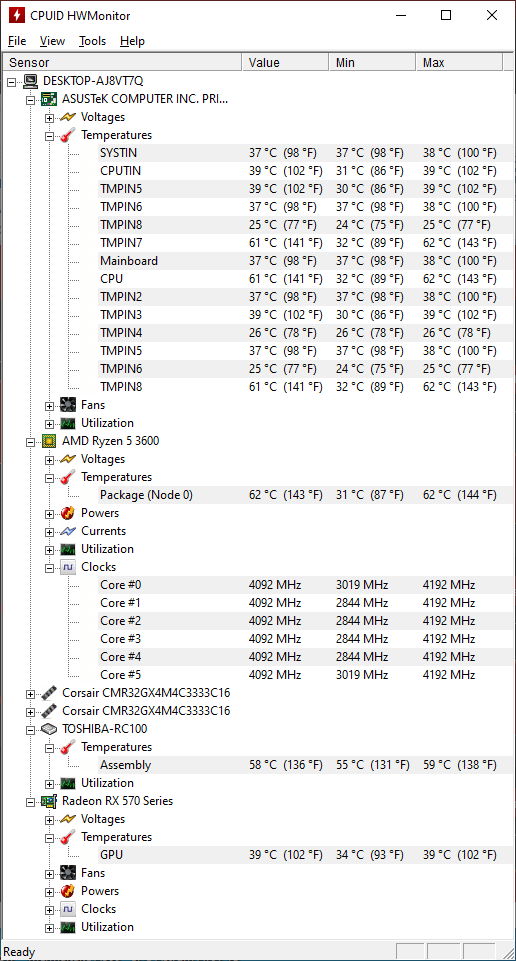Expand Fans under the ASUSTeK motherboard
The height and width of the screenshot is (961, 516).
click(x=50, y=405)
